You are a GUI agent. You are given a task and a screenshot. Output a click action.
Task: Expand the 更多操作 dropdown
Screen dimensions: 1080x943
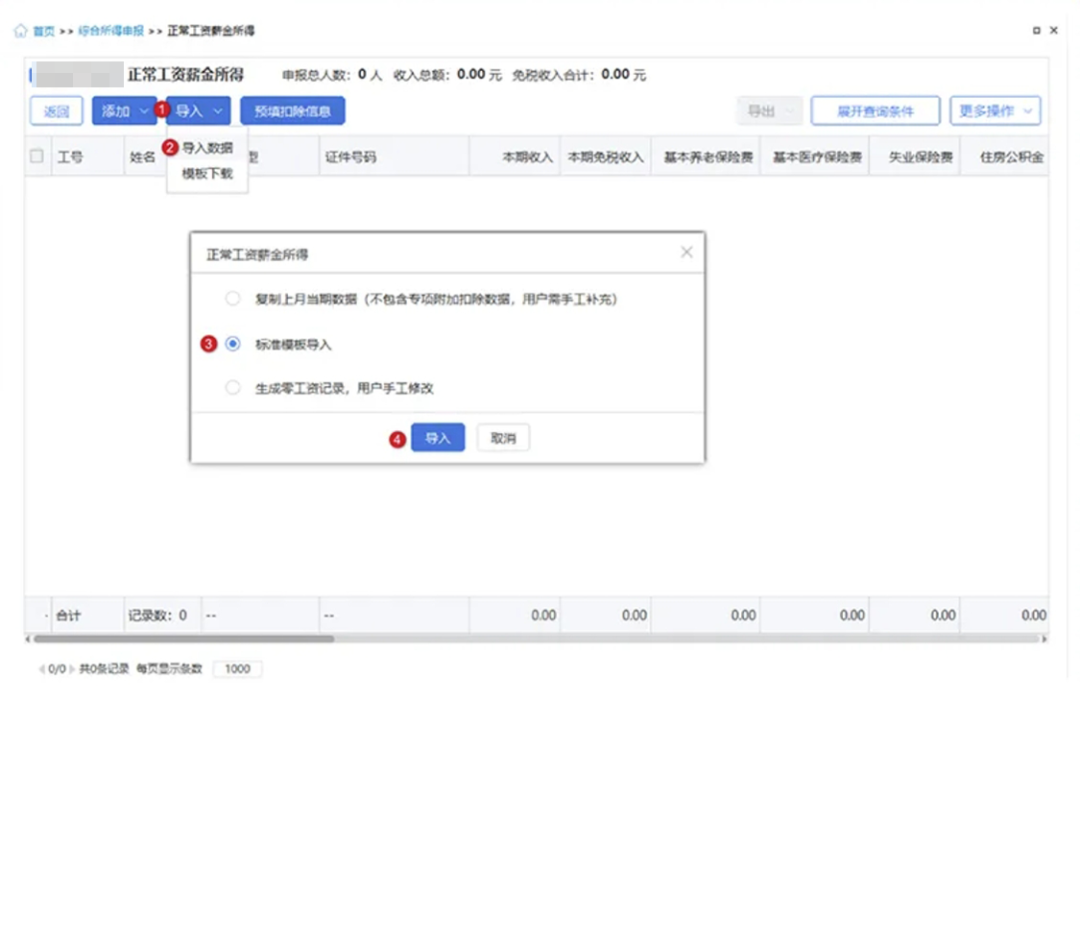coord(994,111)
